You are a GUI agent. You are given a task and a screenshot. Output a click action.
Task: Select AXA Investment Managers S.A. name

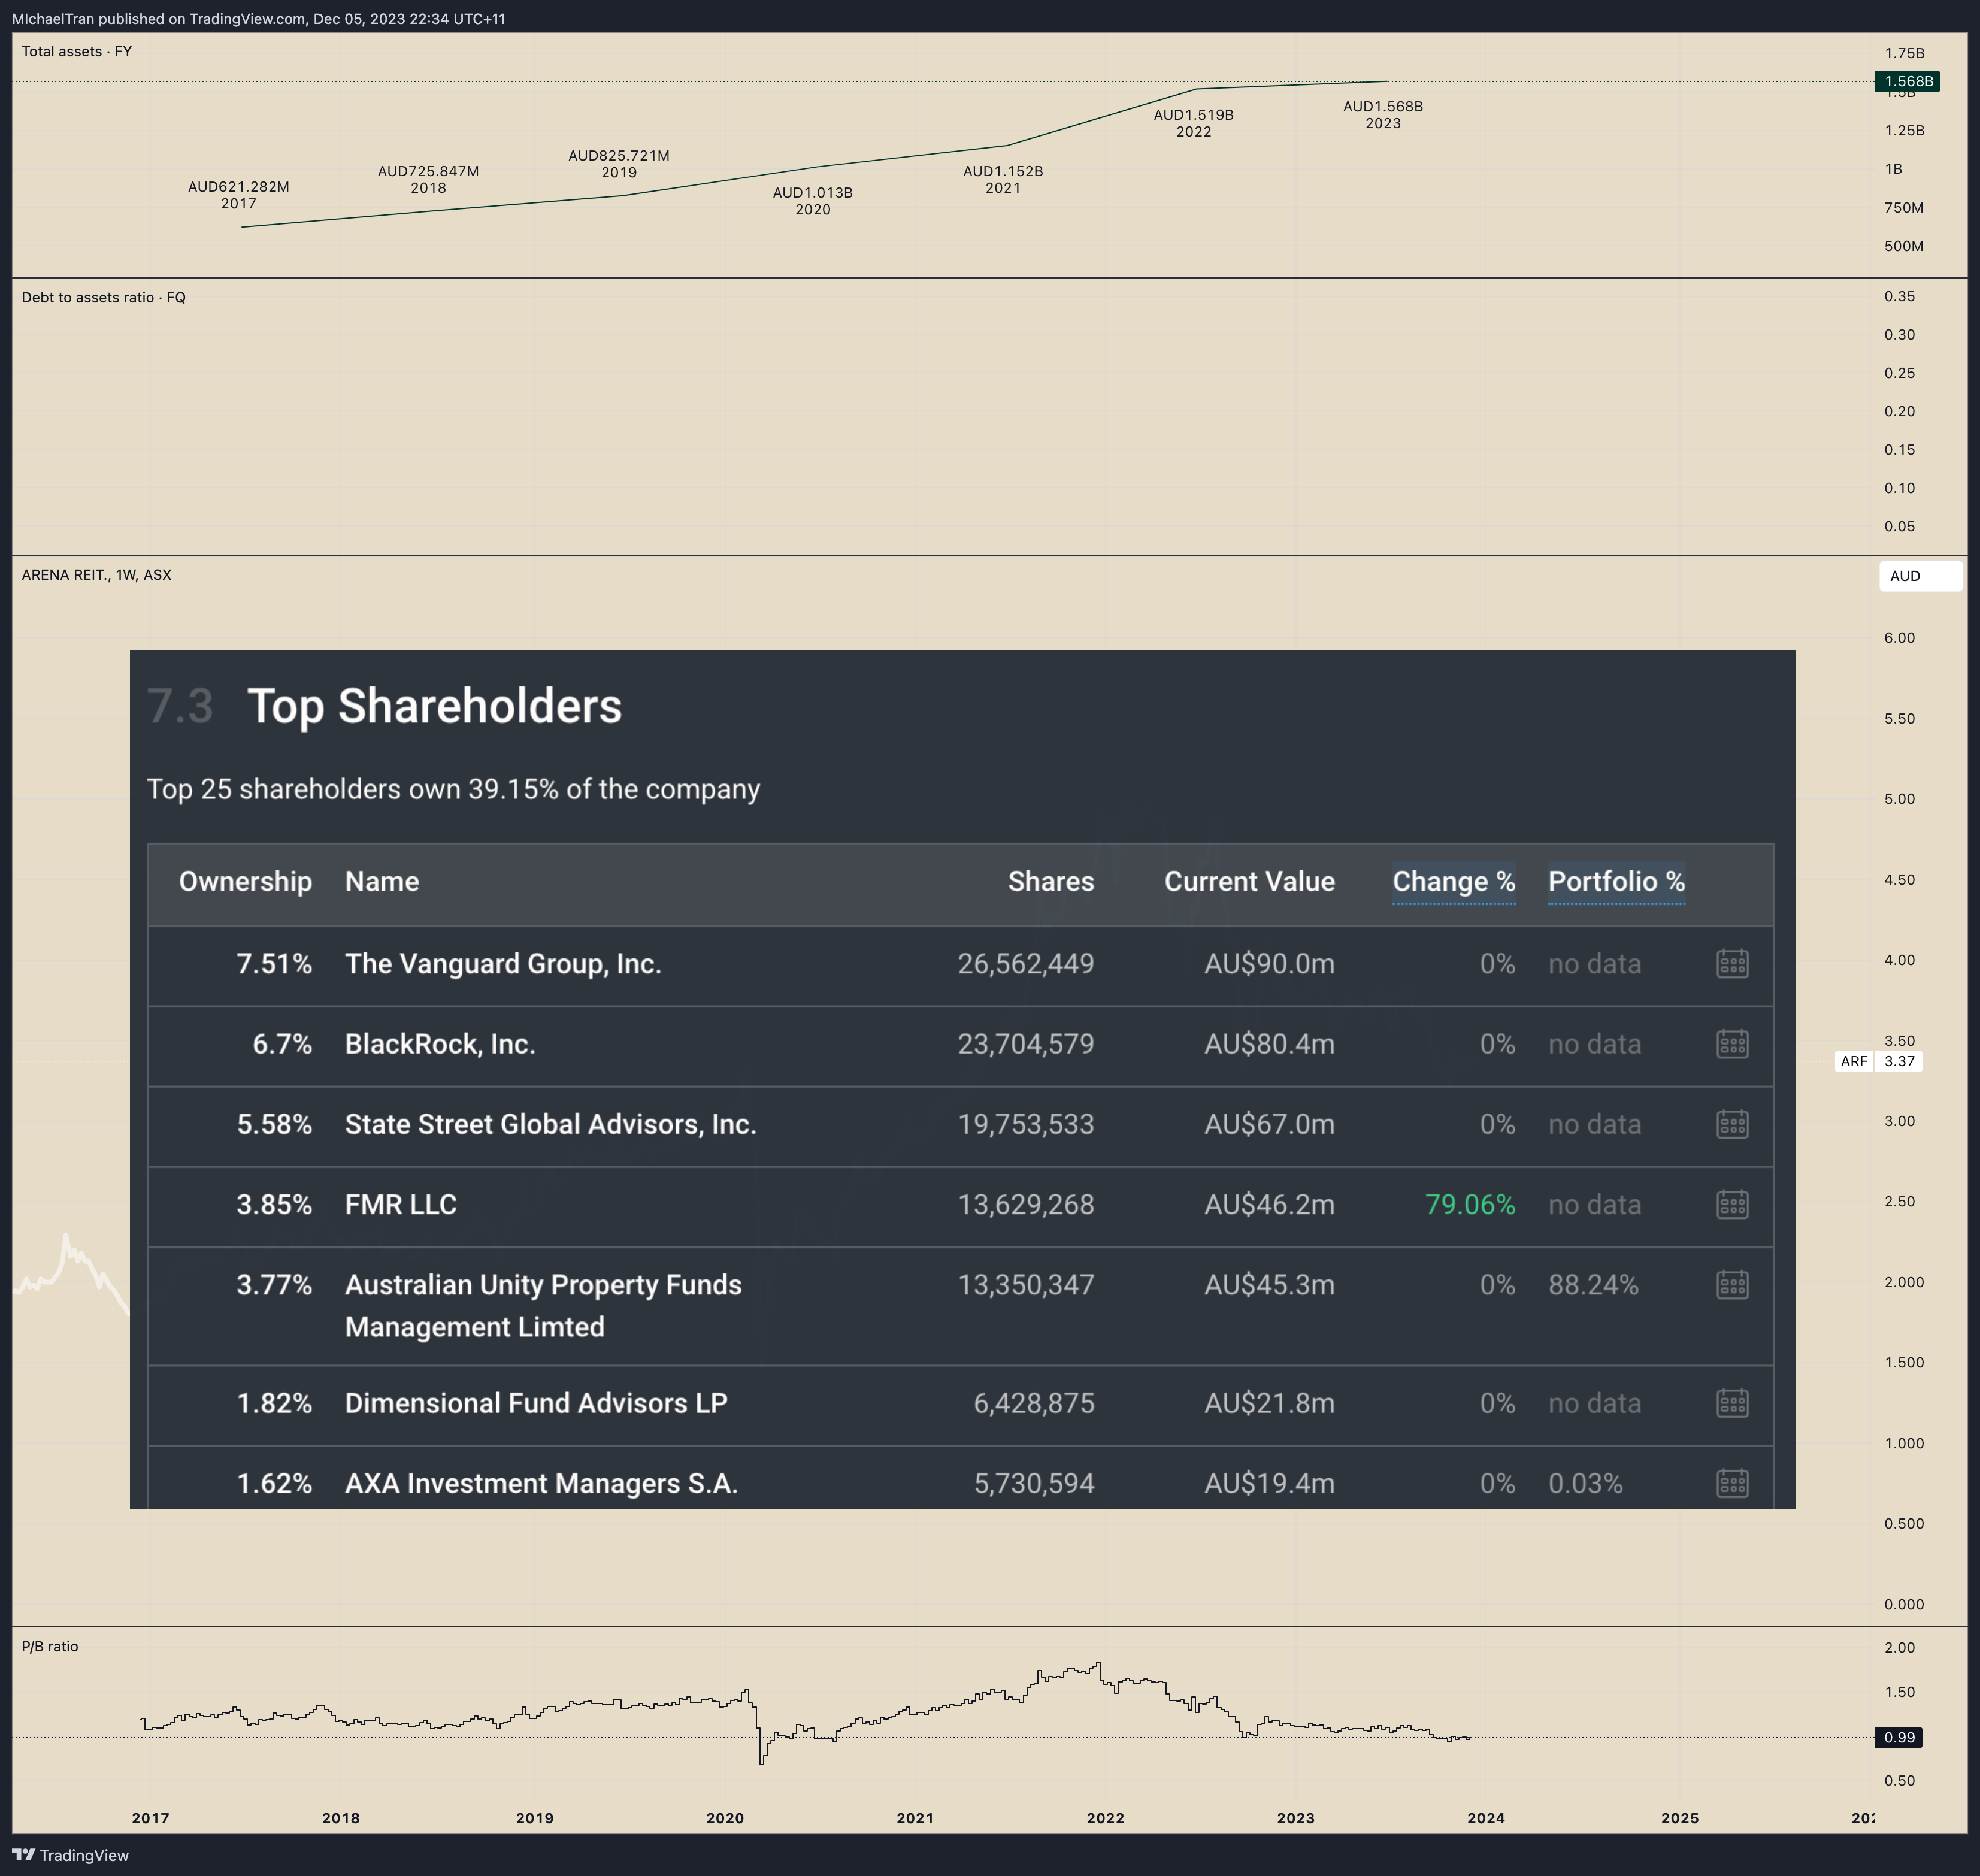(x=541, y=1483)
